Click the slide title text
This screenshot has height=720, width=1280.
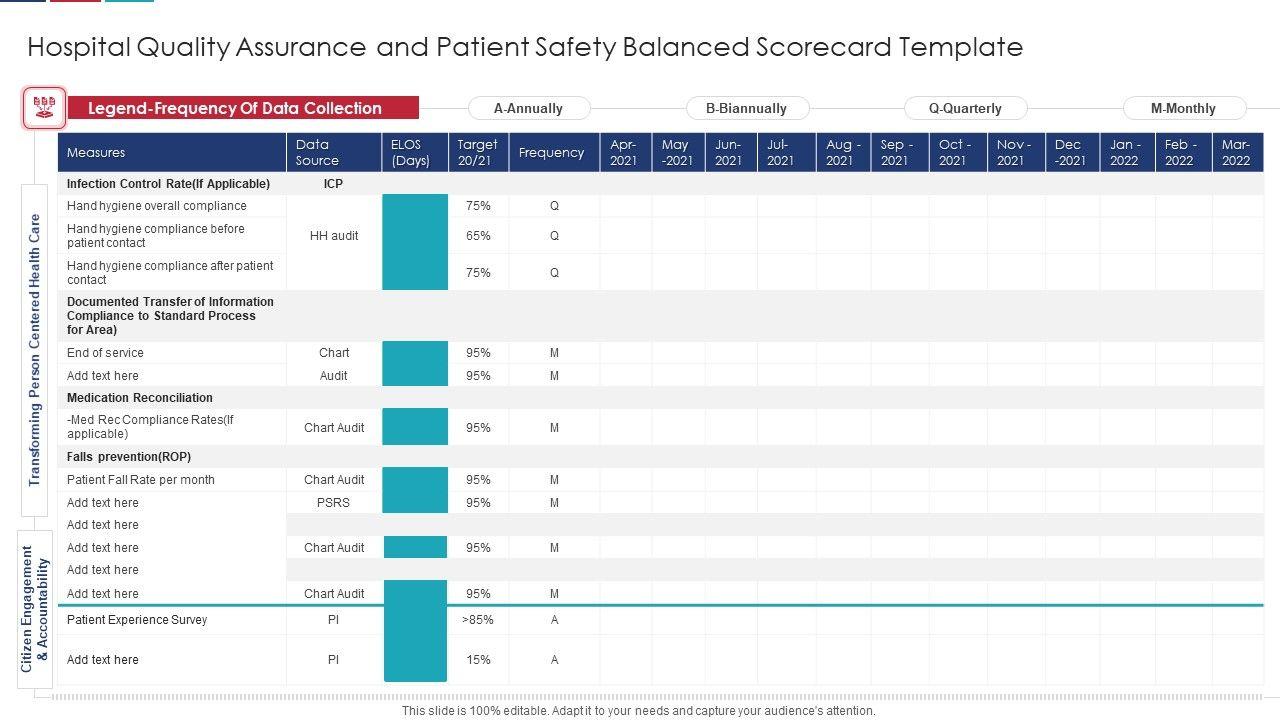tap(525, 47)
